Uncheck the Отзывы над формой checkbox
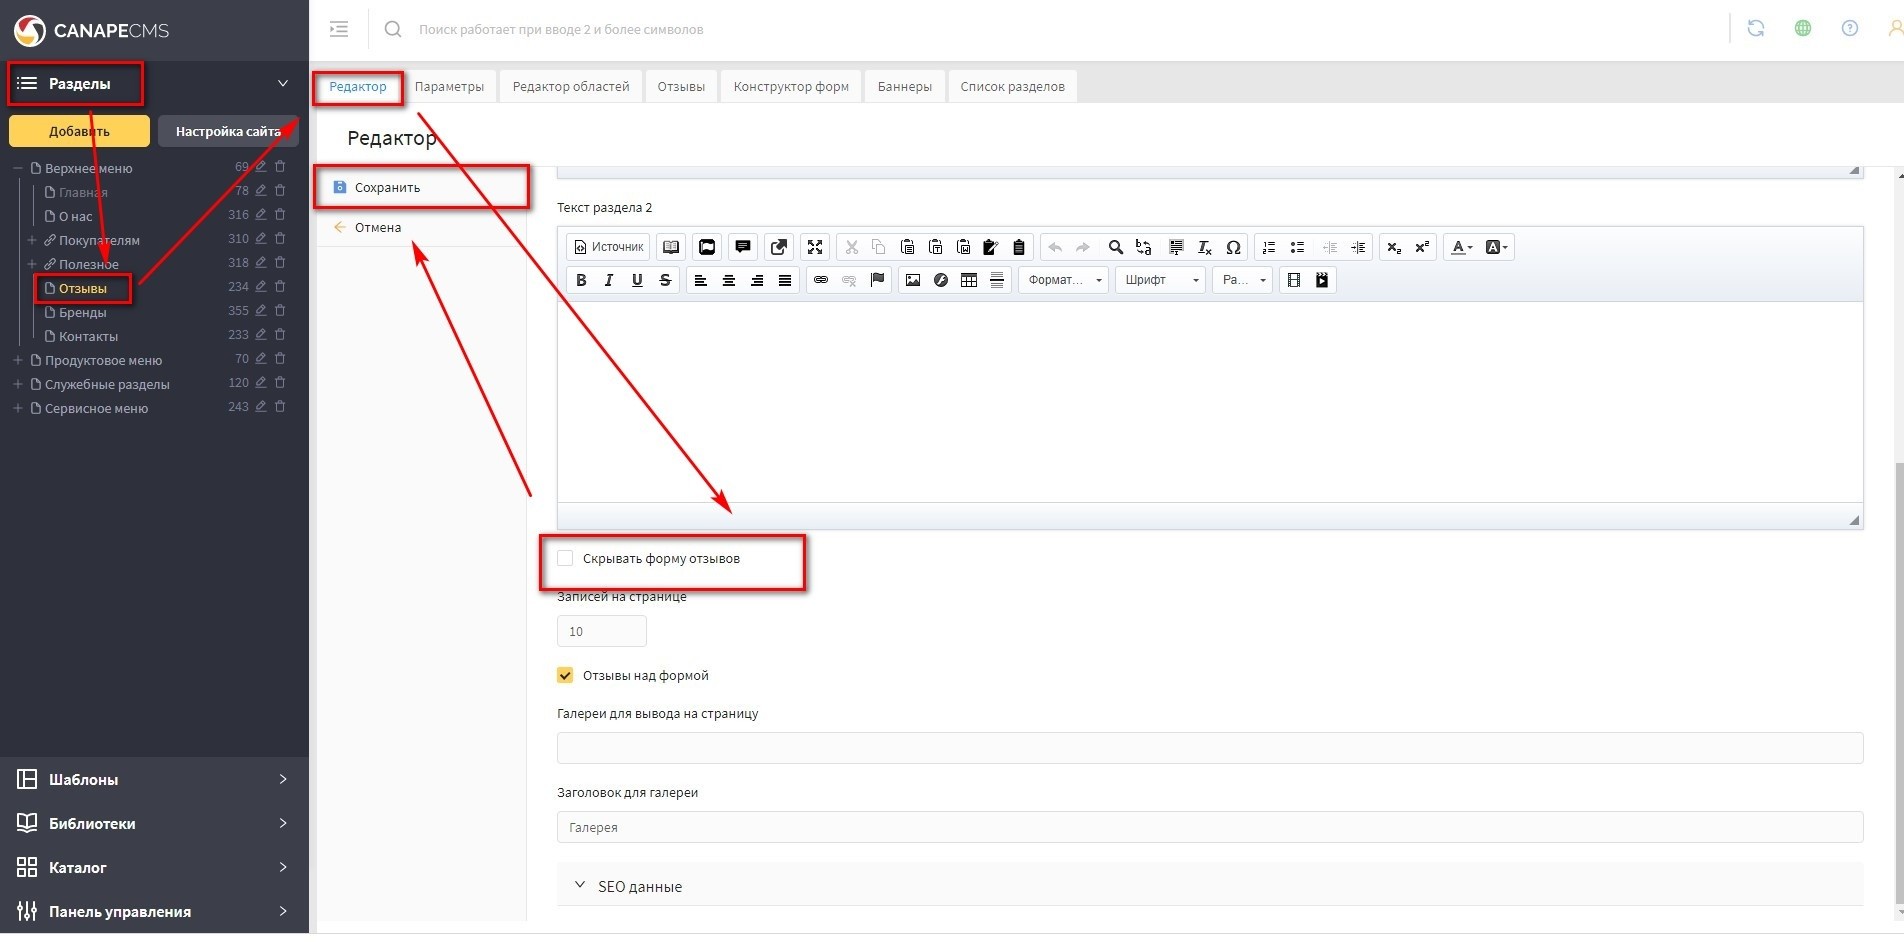This screenshot has height=942, width=1904. 565,676
